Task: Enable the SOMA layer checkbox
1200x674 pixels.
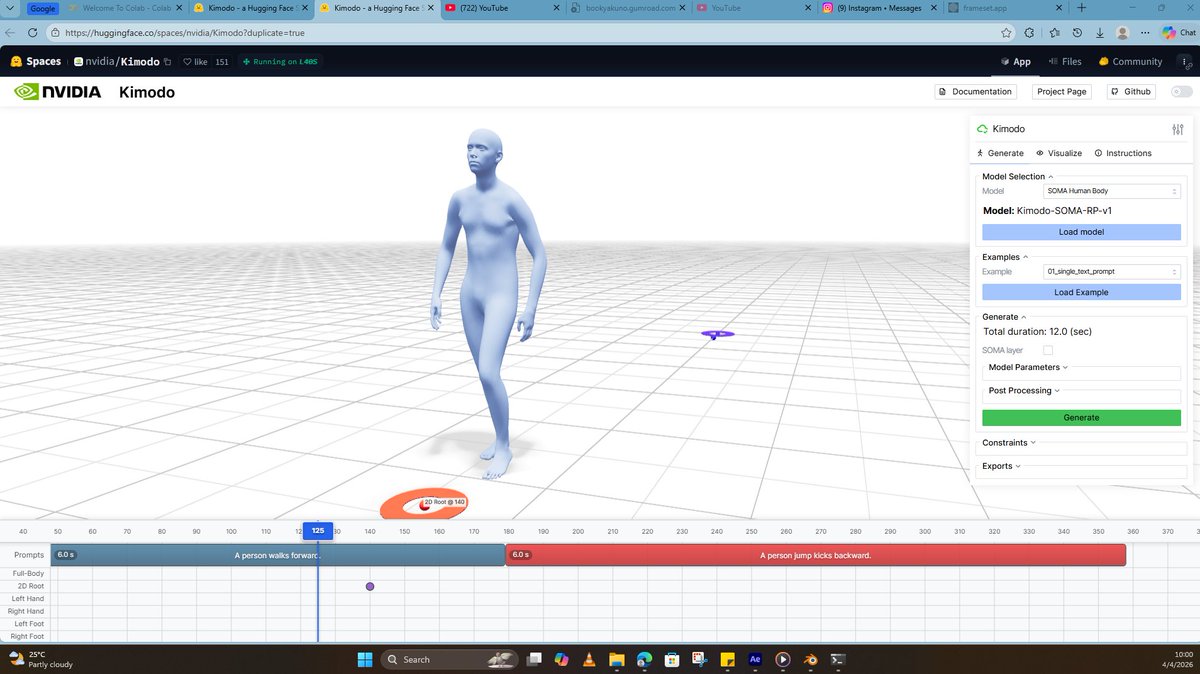Action: coord(1048,350)
